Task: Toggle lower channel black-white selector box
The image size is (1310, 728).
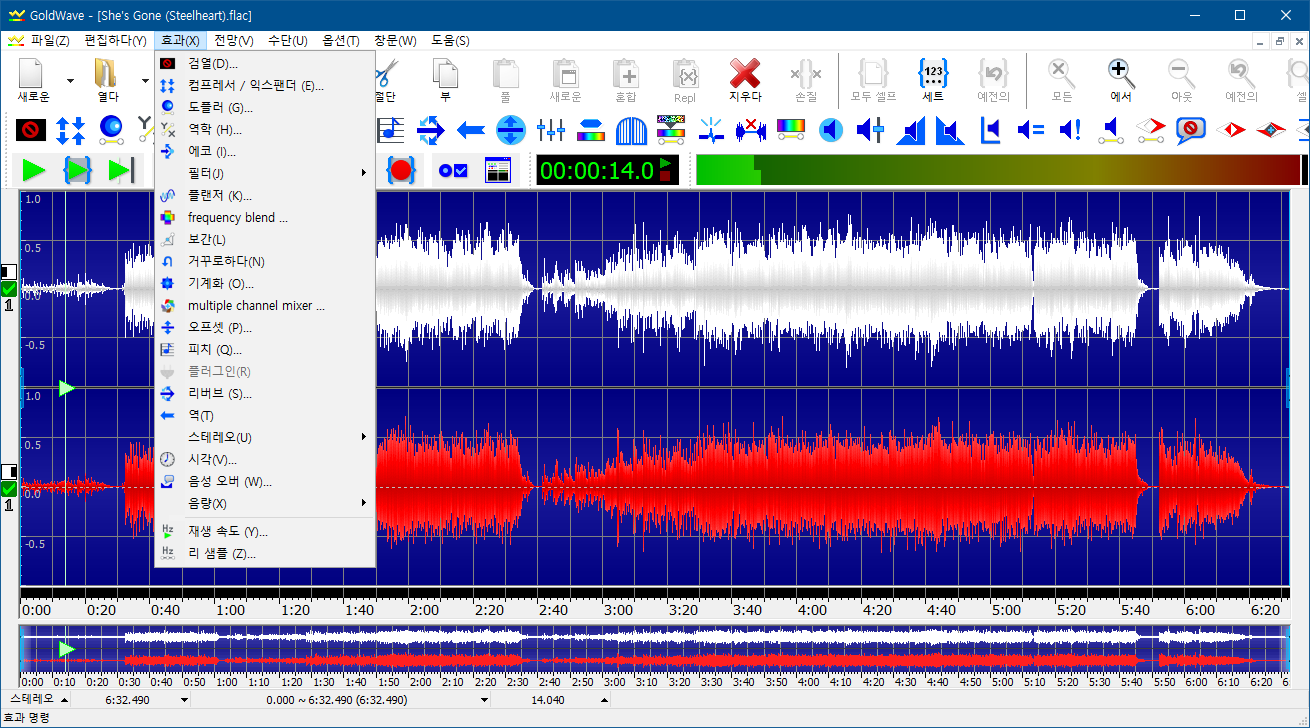Action: point(10,472)
